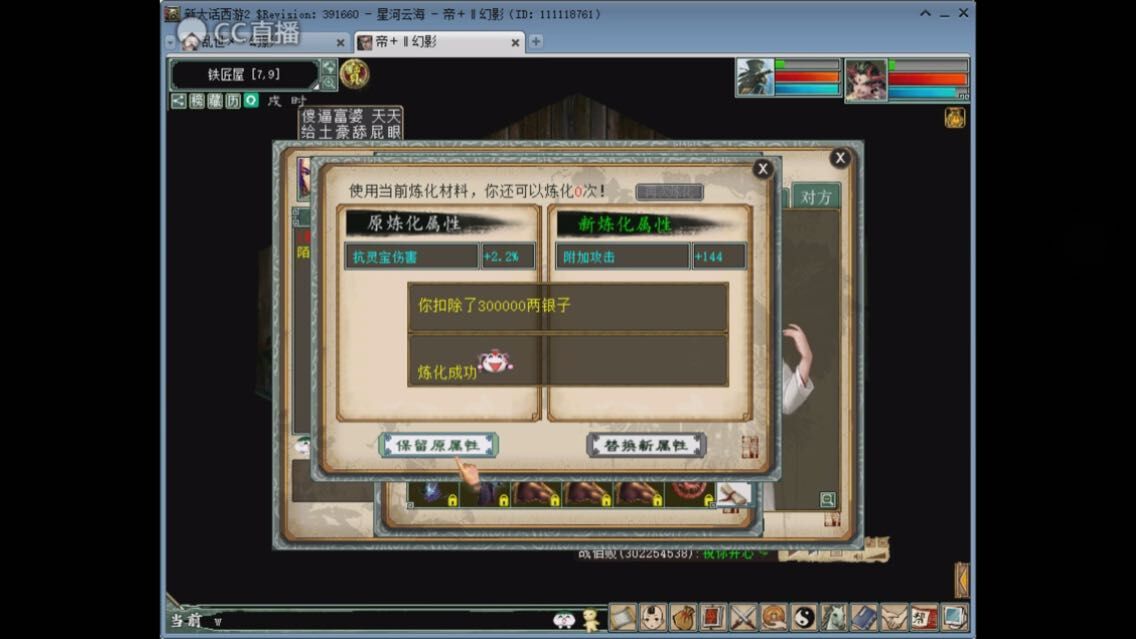Toggle the green circle icon under map name
The image size is (1136, 639).
[251, 101]
